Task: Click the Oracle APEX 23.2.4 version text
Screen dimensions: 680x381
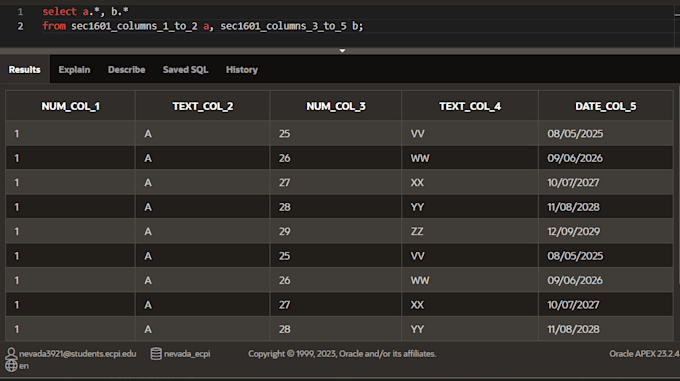Action: (644, 354)
